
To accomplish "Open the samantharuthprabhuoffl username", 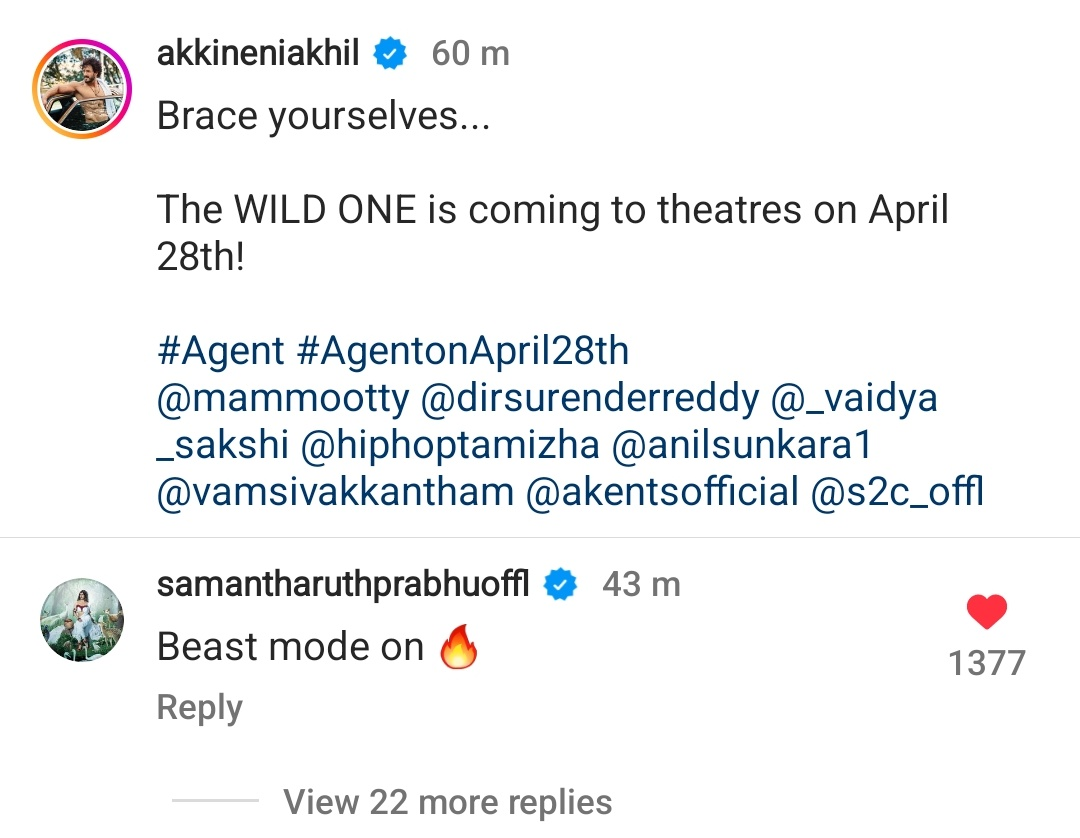I will pyautogui.click(x=343, y=584).
